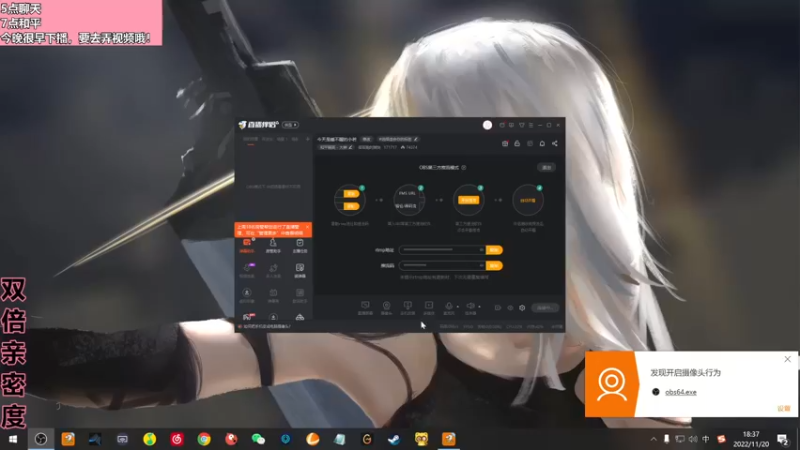Open the circled-avatar tool in the grid's third row
This screenshot has width=800, height=450.
tap(247, 295)
